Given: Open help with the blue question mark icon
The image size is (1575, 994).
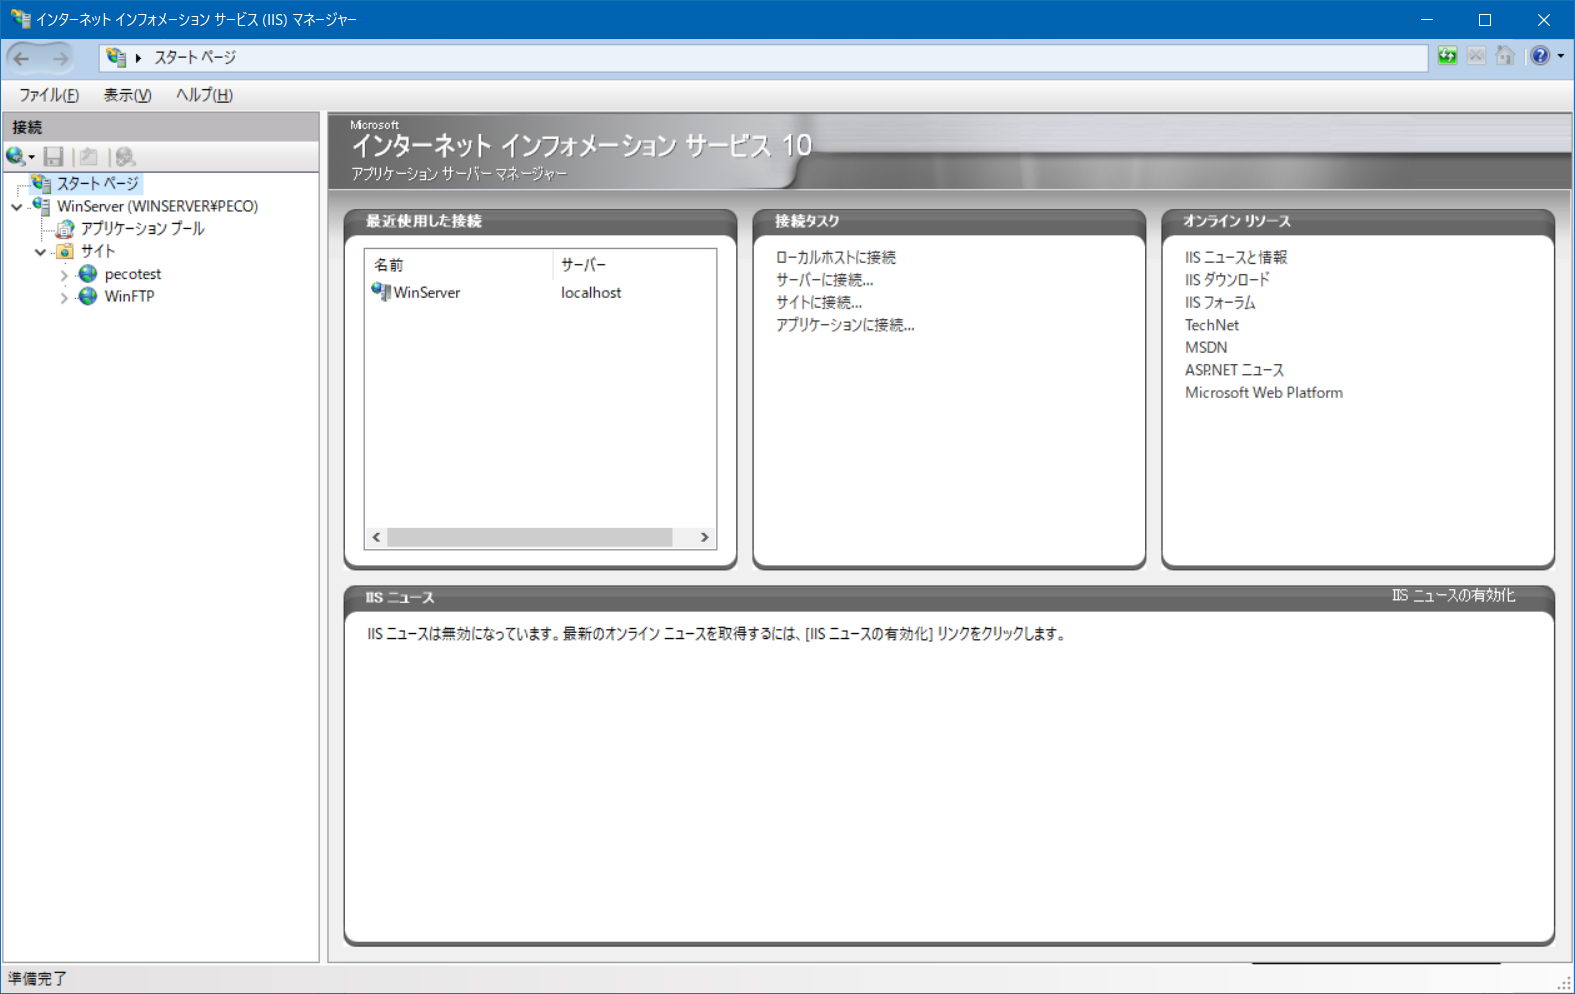Looking at the screenshot, I should [1540, 56].
